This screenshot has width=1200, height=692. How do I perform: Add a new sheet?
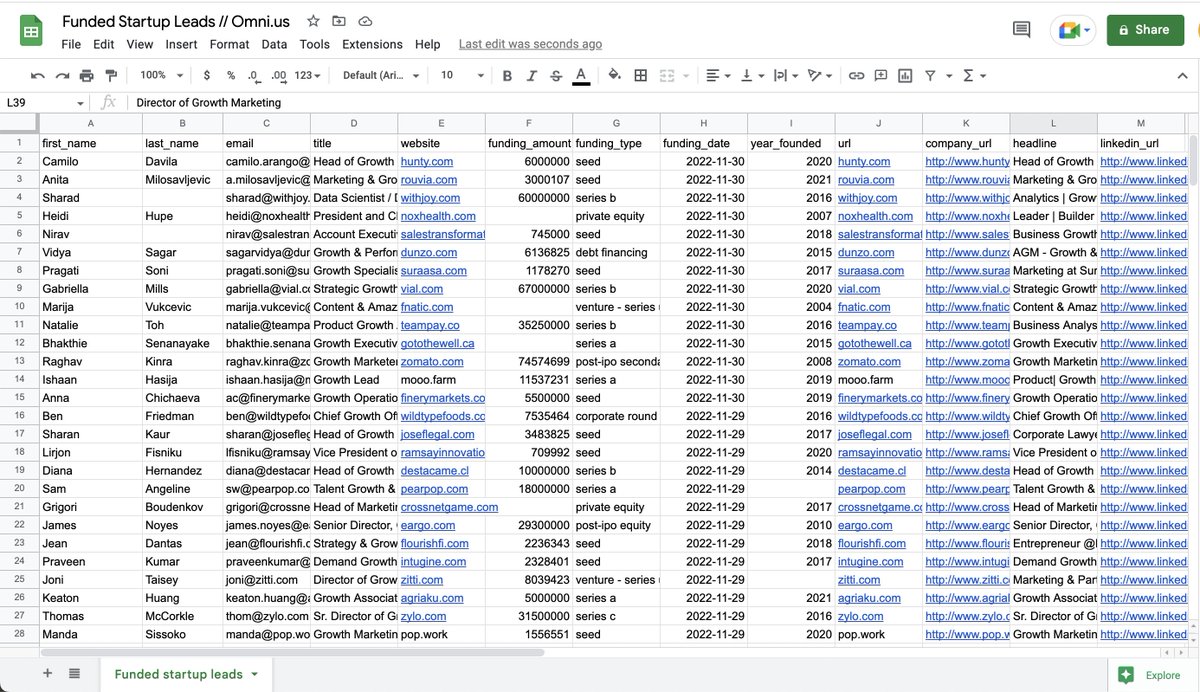coord(47,674)
